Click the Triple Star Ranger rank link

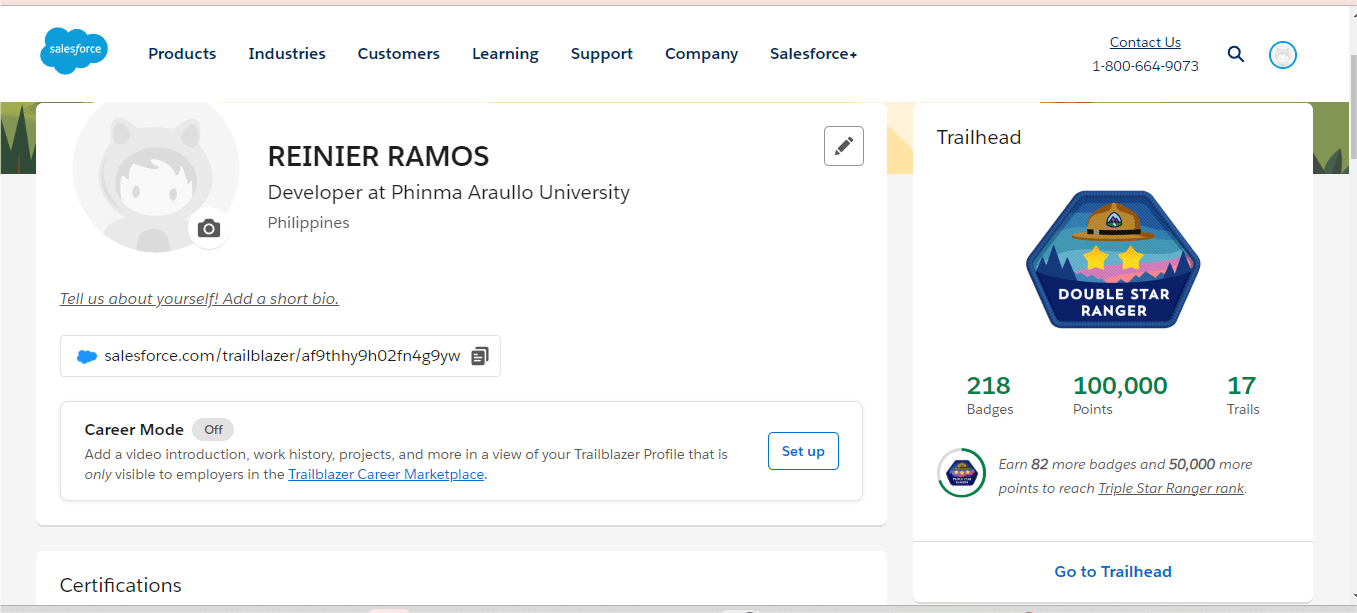pos(1172,489)
